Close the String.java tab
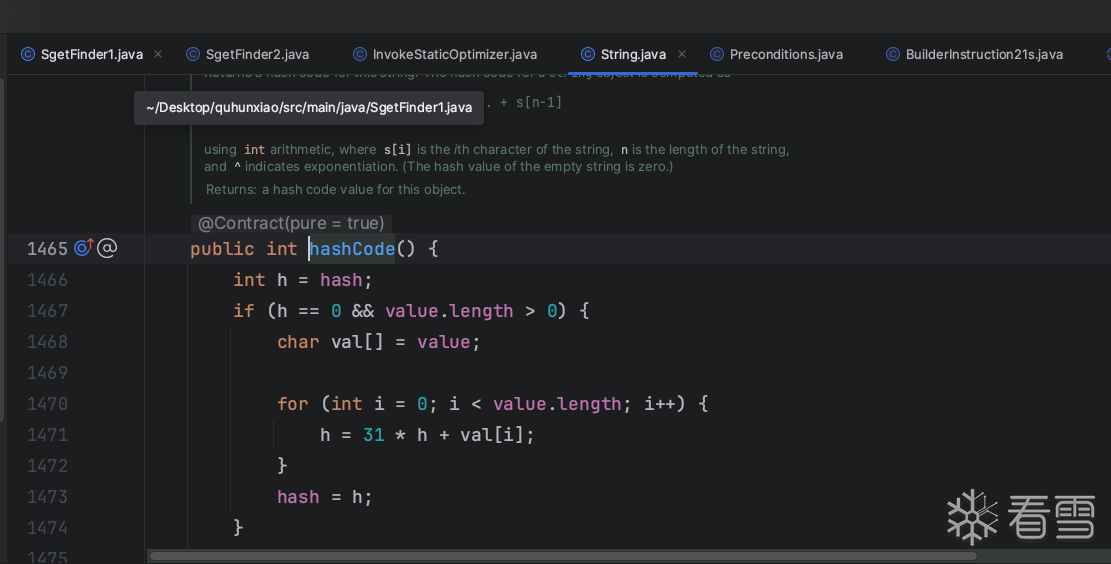The width and height of the screenshot is (1111, 564). click(x=682, y=54)
